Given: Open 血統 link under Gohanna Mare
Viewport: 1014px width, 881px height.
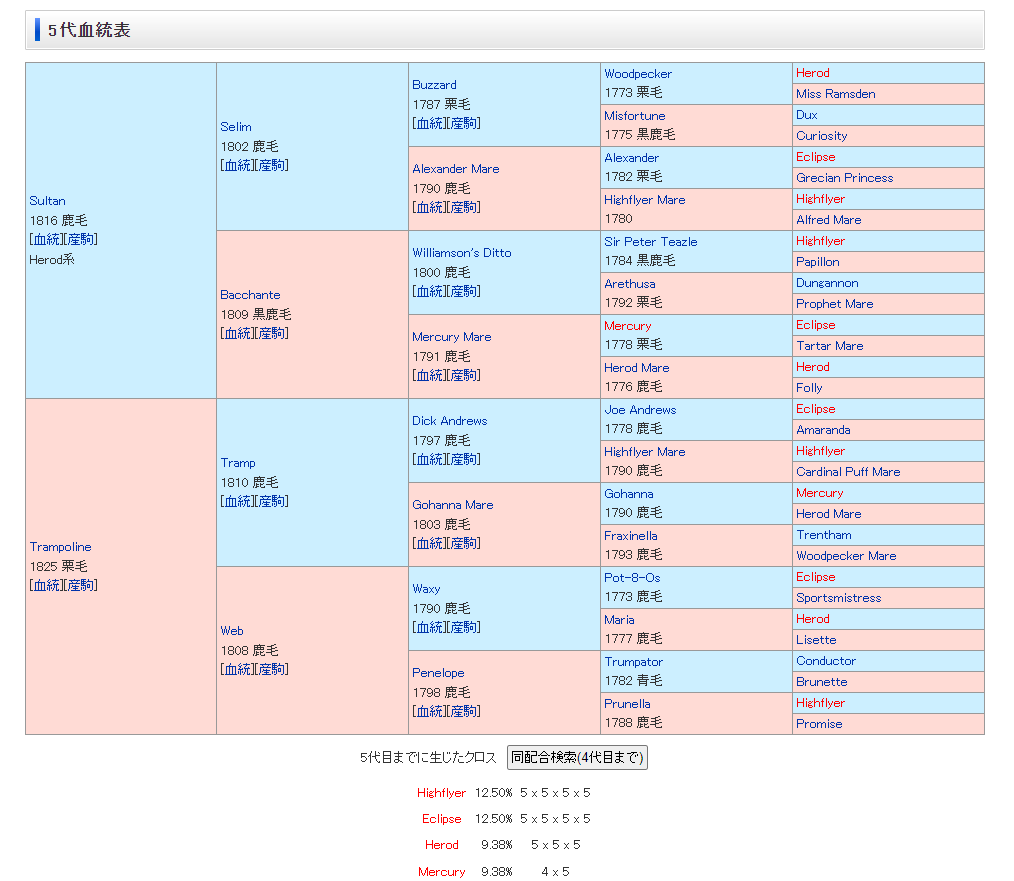Looking at the screenshot, I should [x=429, y=543].
